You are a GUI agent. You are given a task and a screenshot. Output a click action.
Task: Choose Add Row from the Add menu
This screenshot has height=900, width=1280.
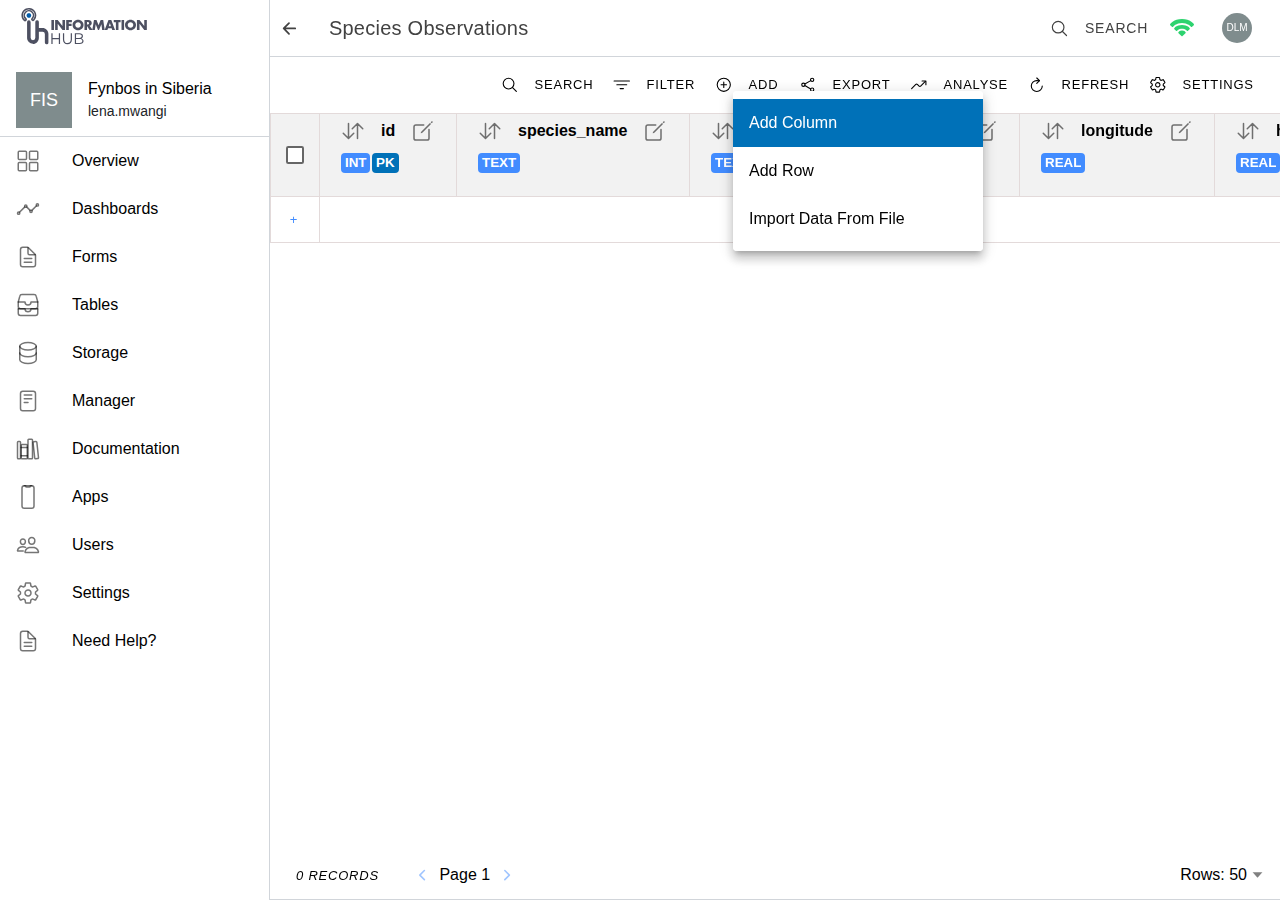tap(858, 171)
